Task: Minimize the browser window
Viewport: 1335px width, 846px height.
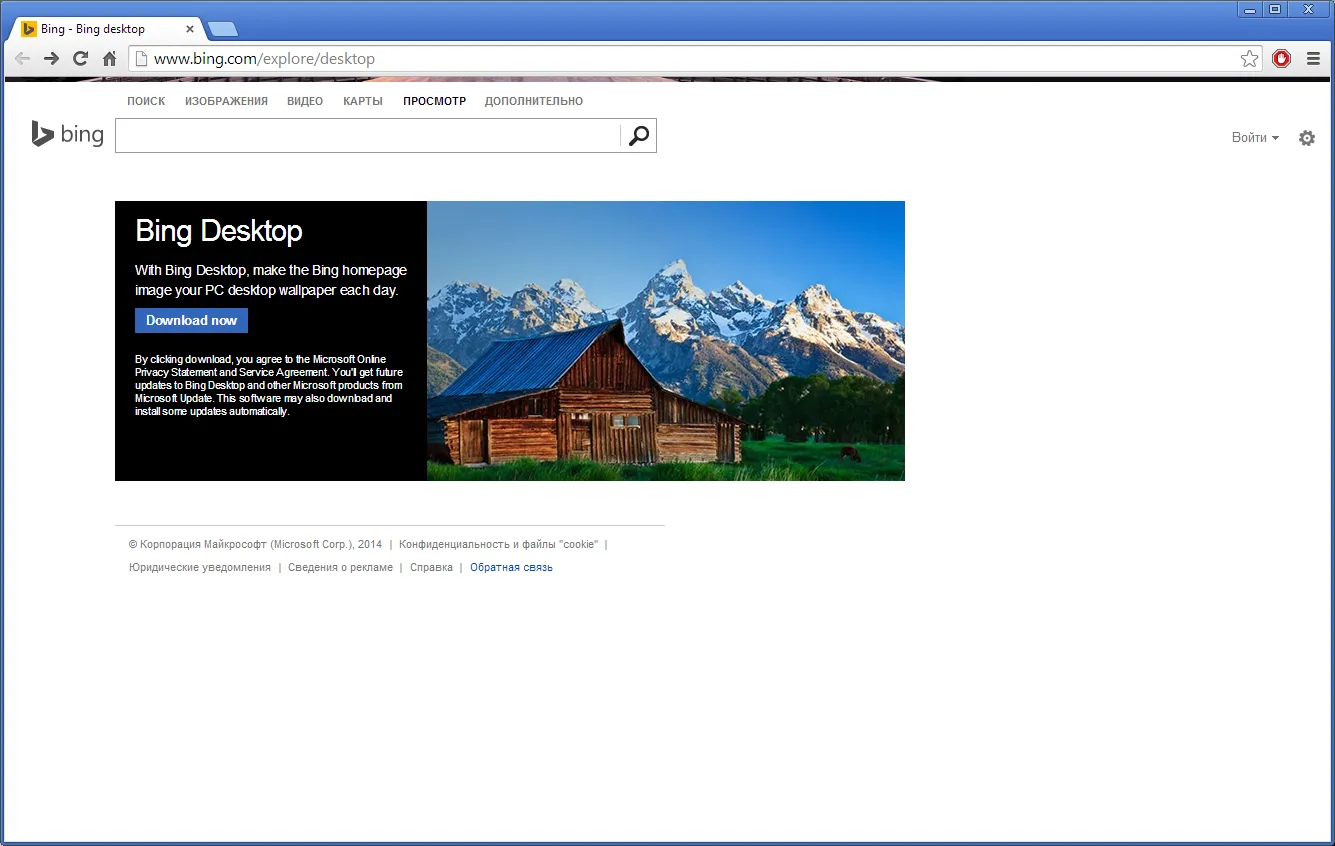Action: point(1250,9)
